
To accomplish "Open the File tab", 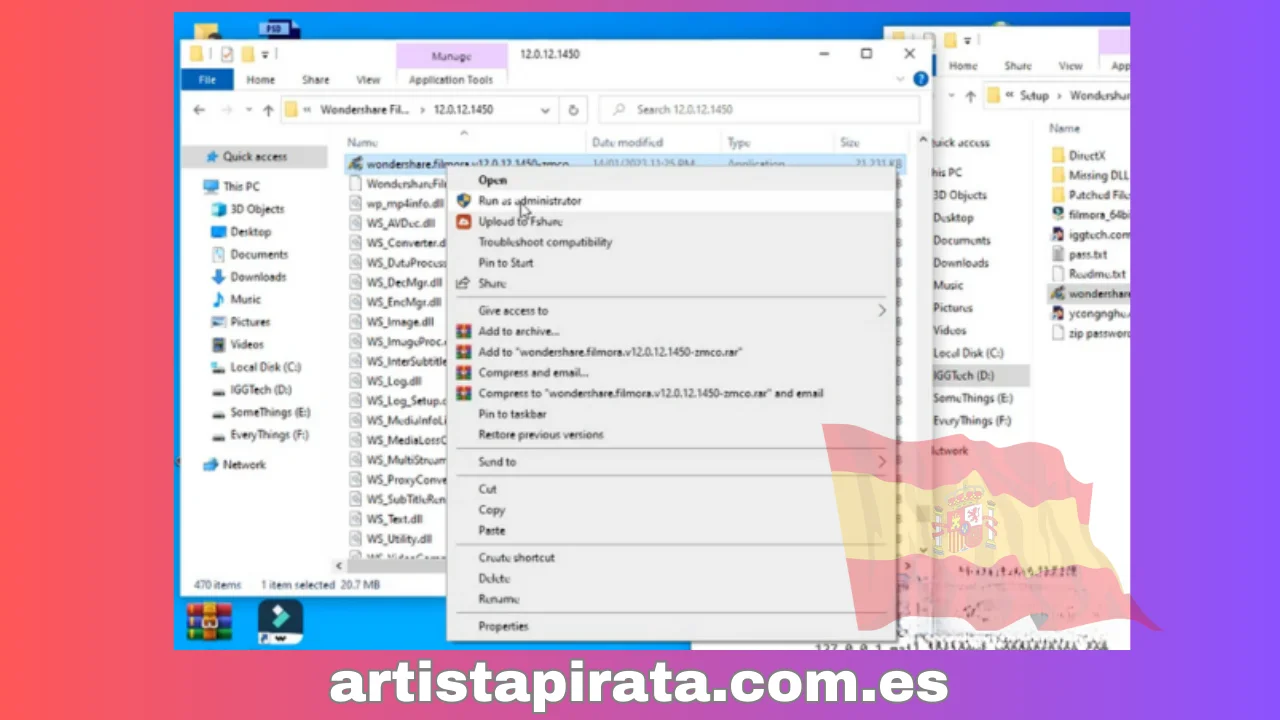I will tap(207, 80).
